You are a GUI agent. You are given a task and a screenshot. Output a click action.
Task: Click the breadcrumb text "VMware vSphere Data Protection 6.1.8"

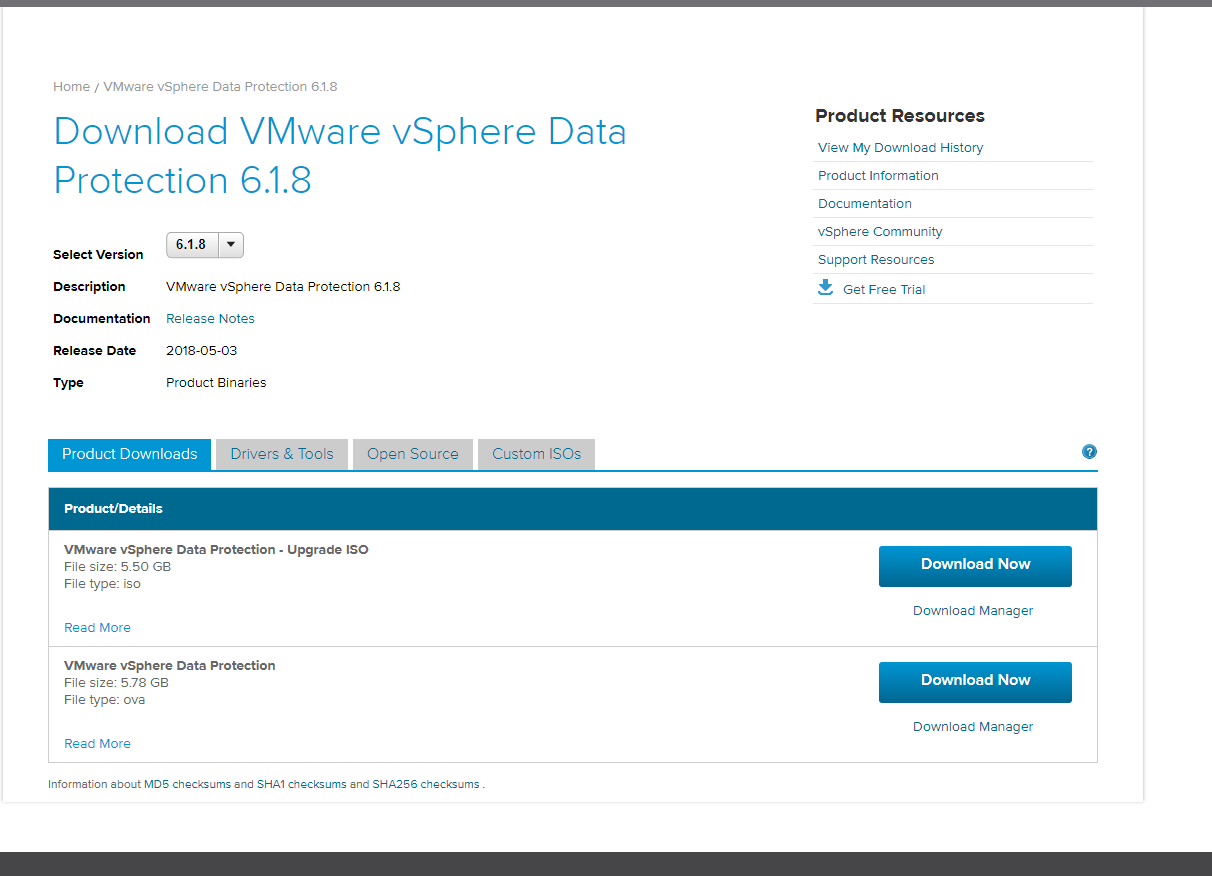click(x=220, y=87)
